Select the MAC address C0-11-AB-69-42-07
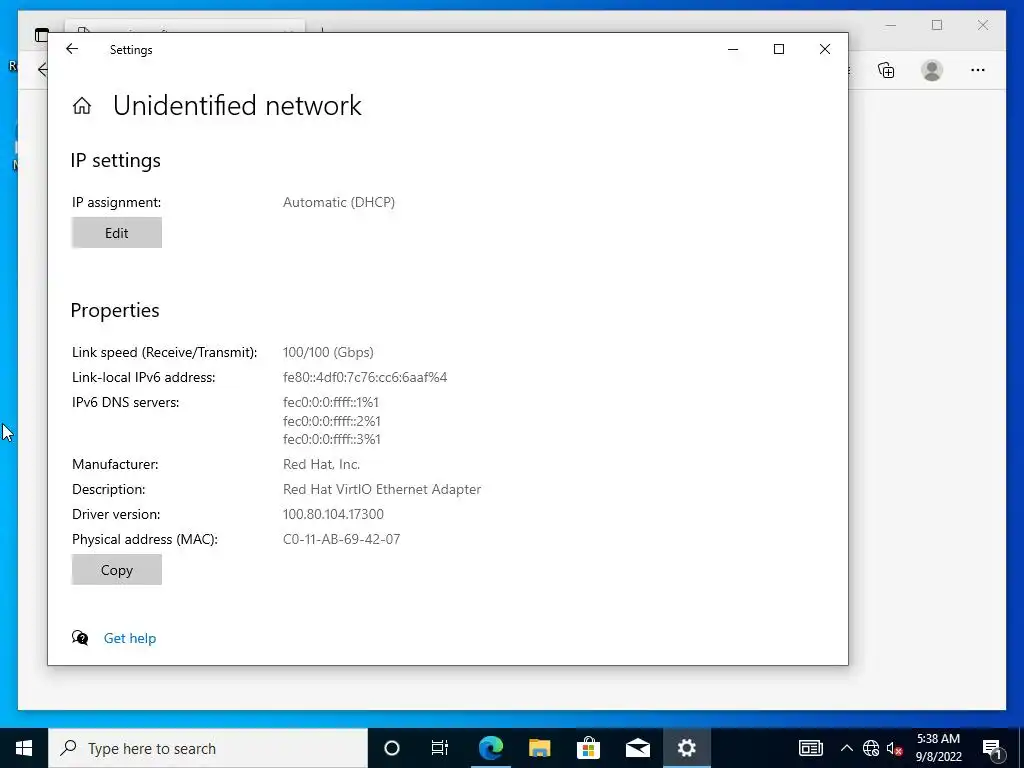This screenshot has width=1024, height=768. tap(342, 539)
